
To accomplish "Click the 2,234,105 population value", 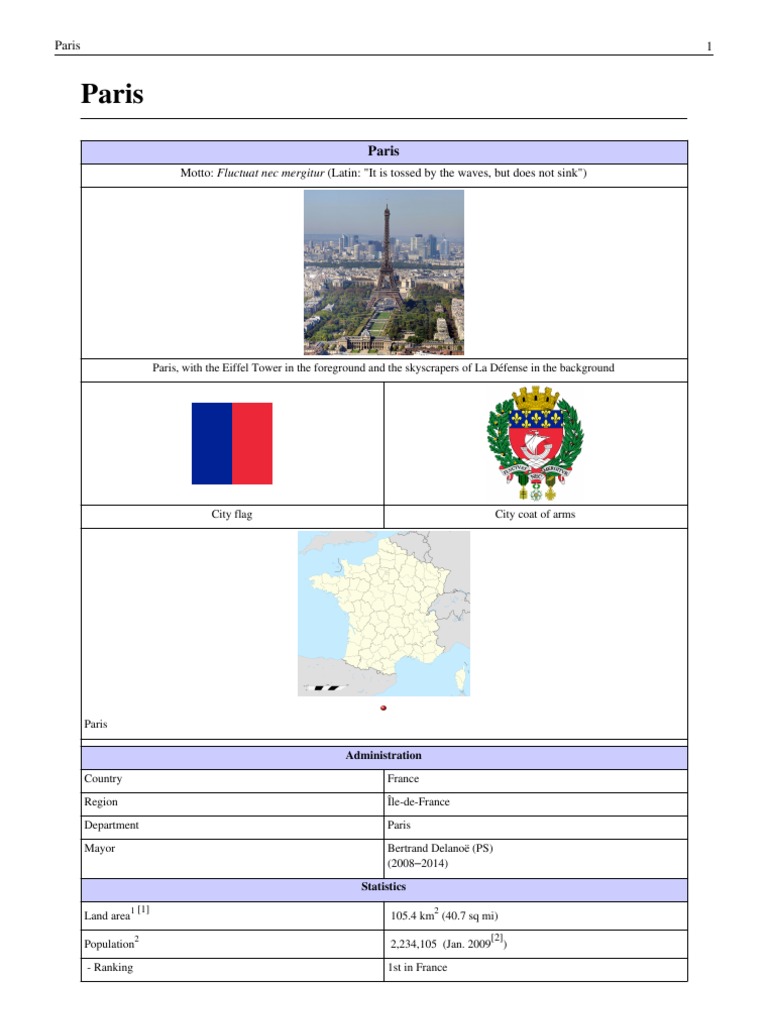I will [x=413, y=944].
